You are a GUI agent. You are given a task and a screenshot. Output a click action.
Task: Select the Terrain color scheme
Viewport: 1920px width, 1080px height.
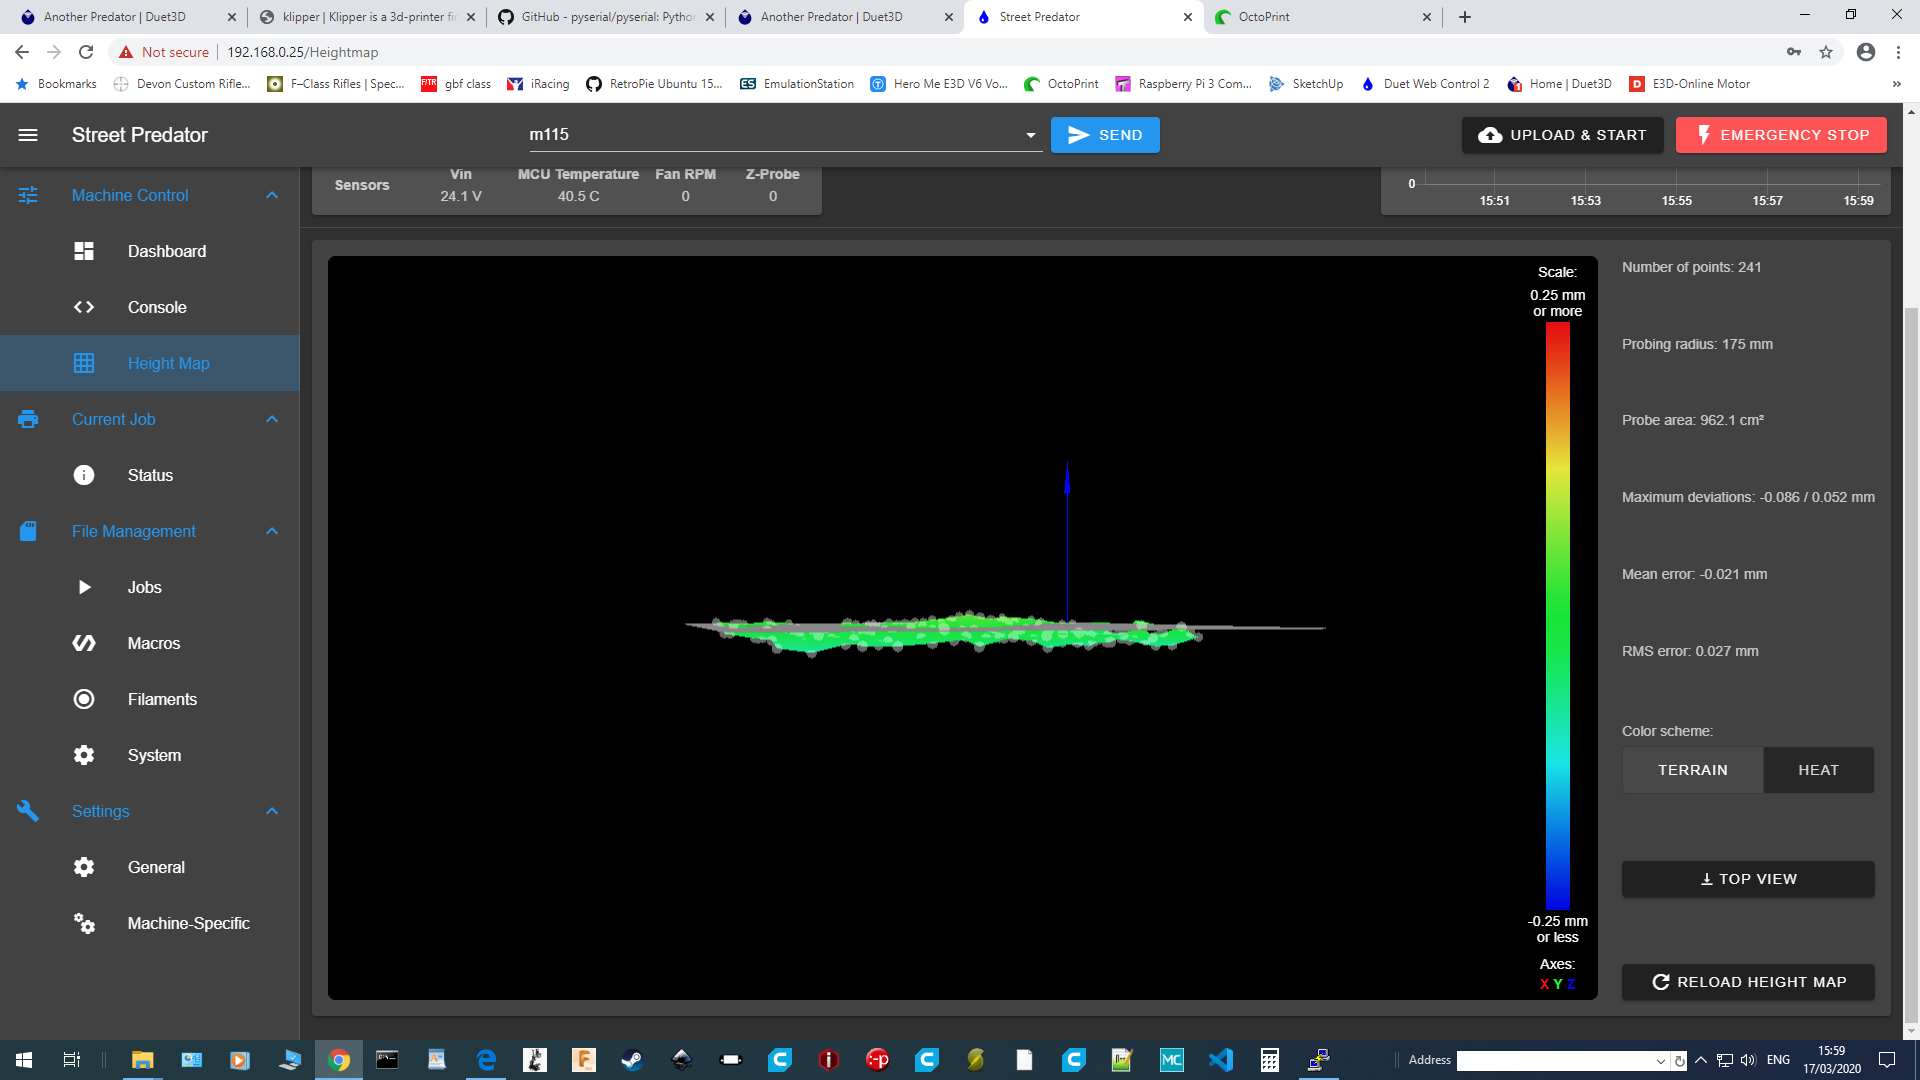pyautogui.click(x=1692, y=770)
